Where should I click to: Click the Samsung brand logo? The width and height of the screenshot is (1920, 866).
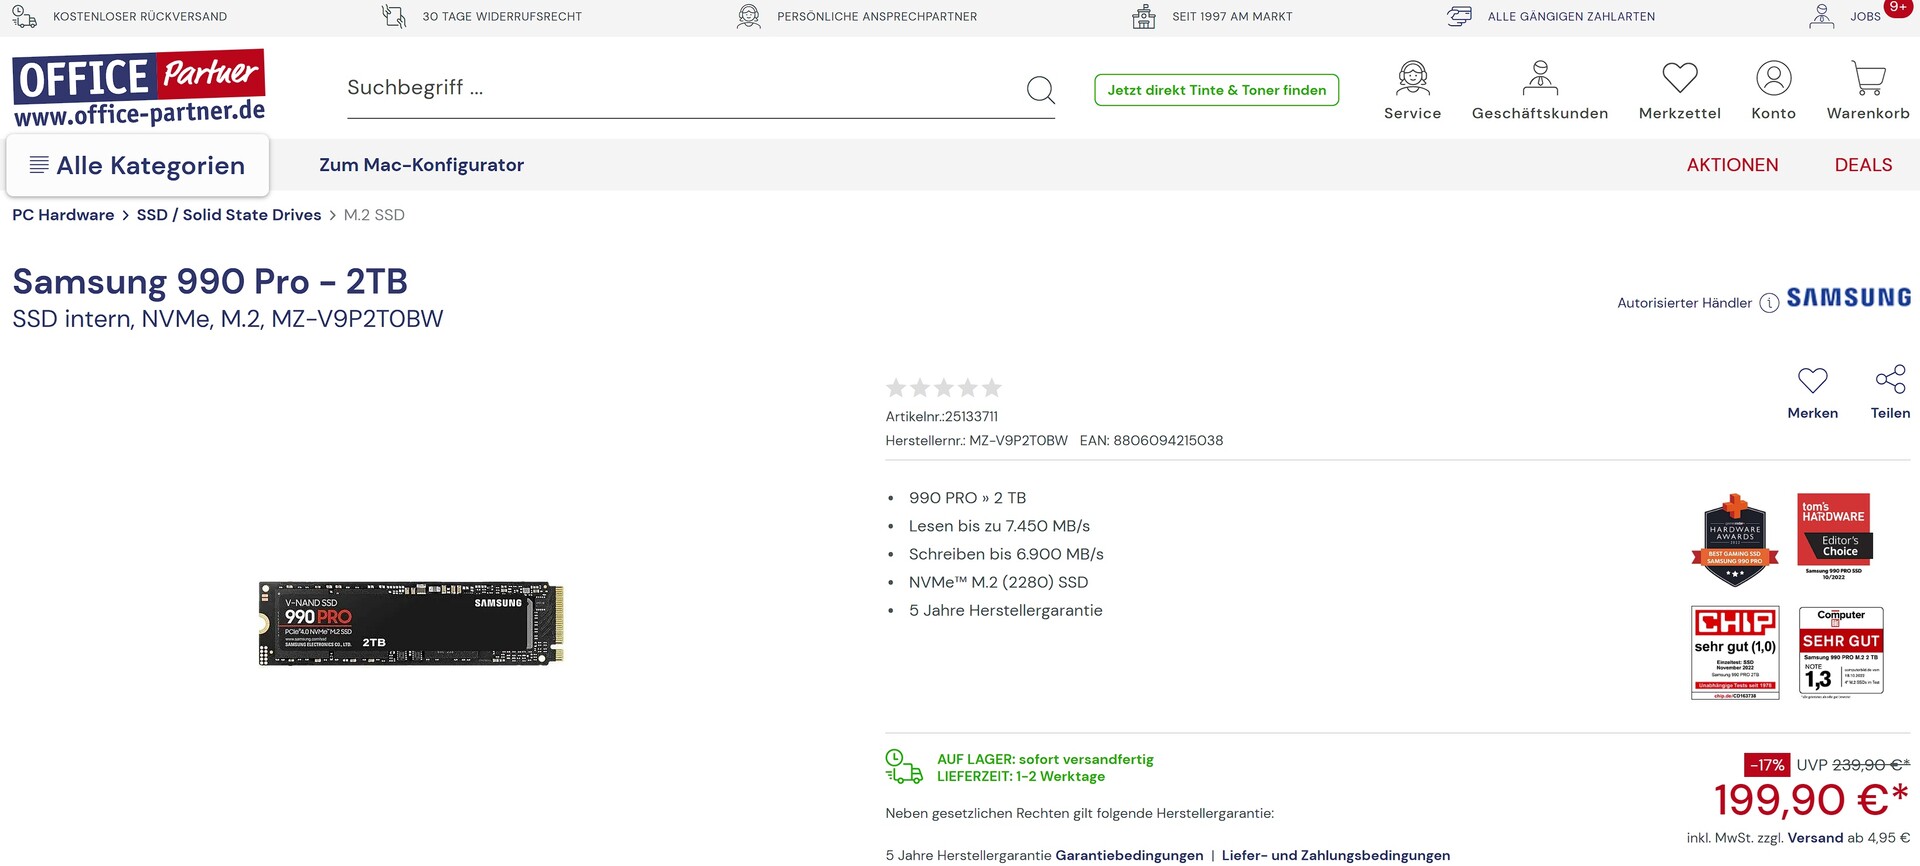(x=1848, y=298)
